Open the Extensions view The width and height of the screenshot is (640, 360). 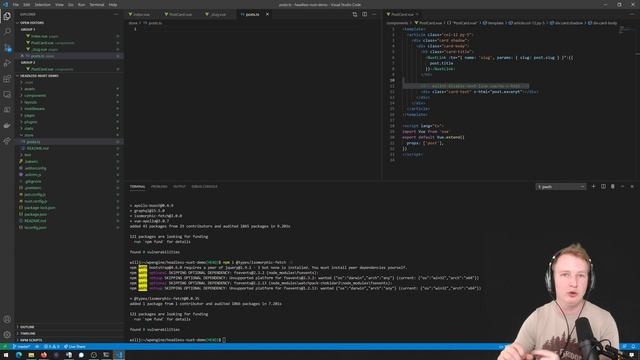click(x=7, y=79)
